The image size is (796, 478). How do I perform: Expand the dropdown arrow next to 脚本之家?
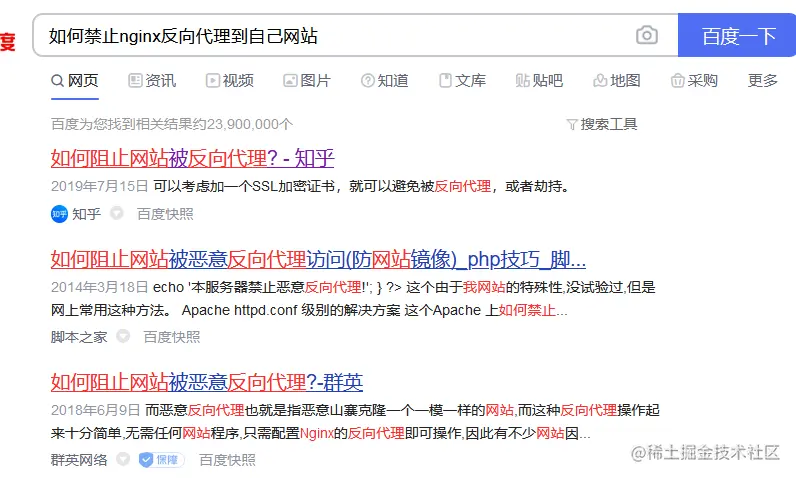pos(123,336)
